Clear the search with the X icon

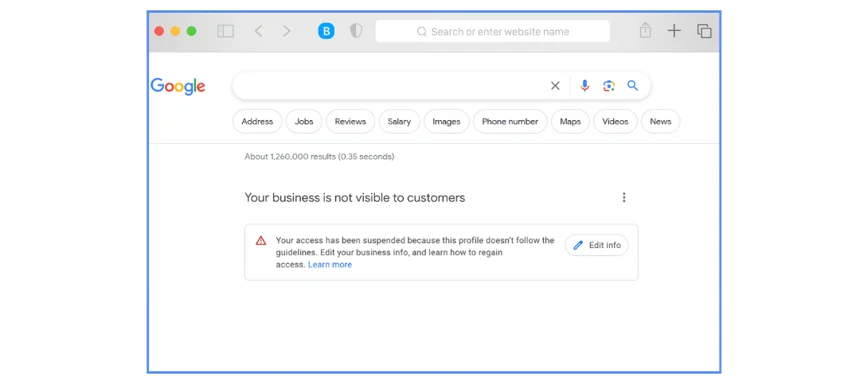tap(555, 86)
